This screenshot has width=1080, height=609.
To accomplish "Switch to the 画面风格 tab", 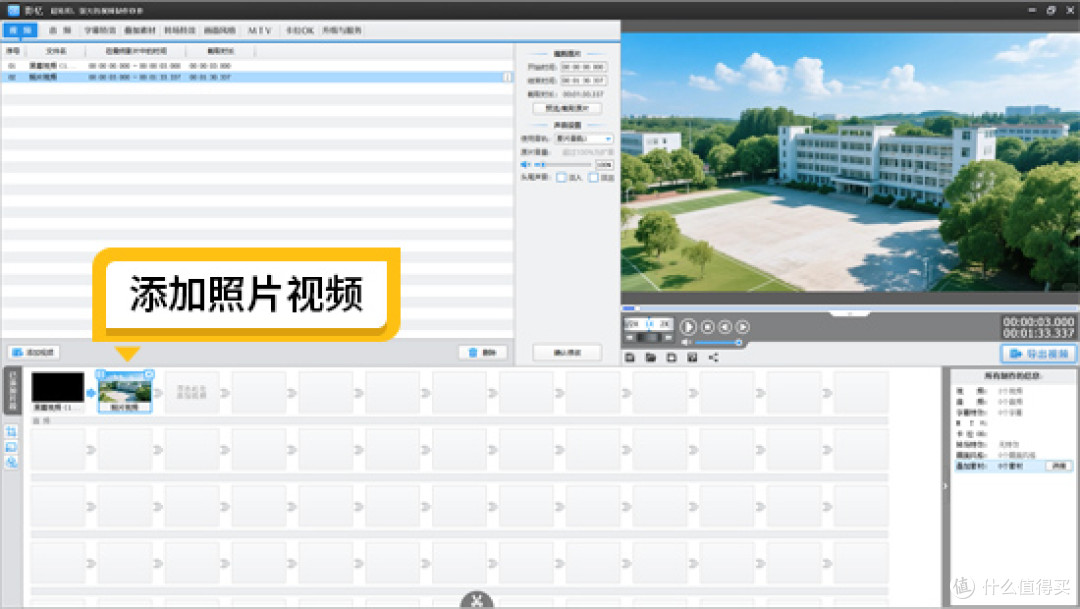I will (220, 30).
